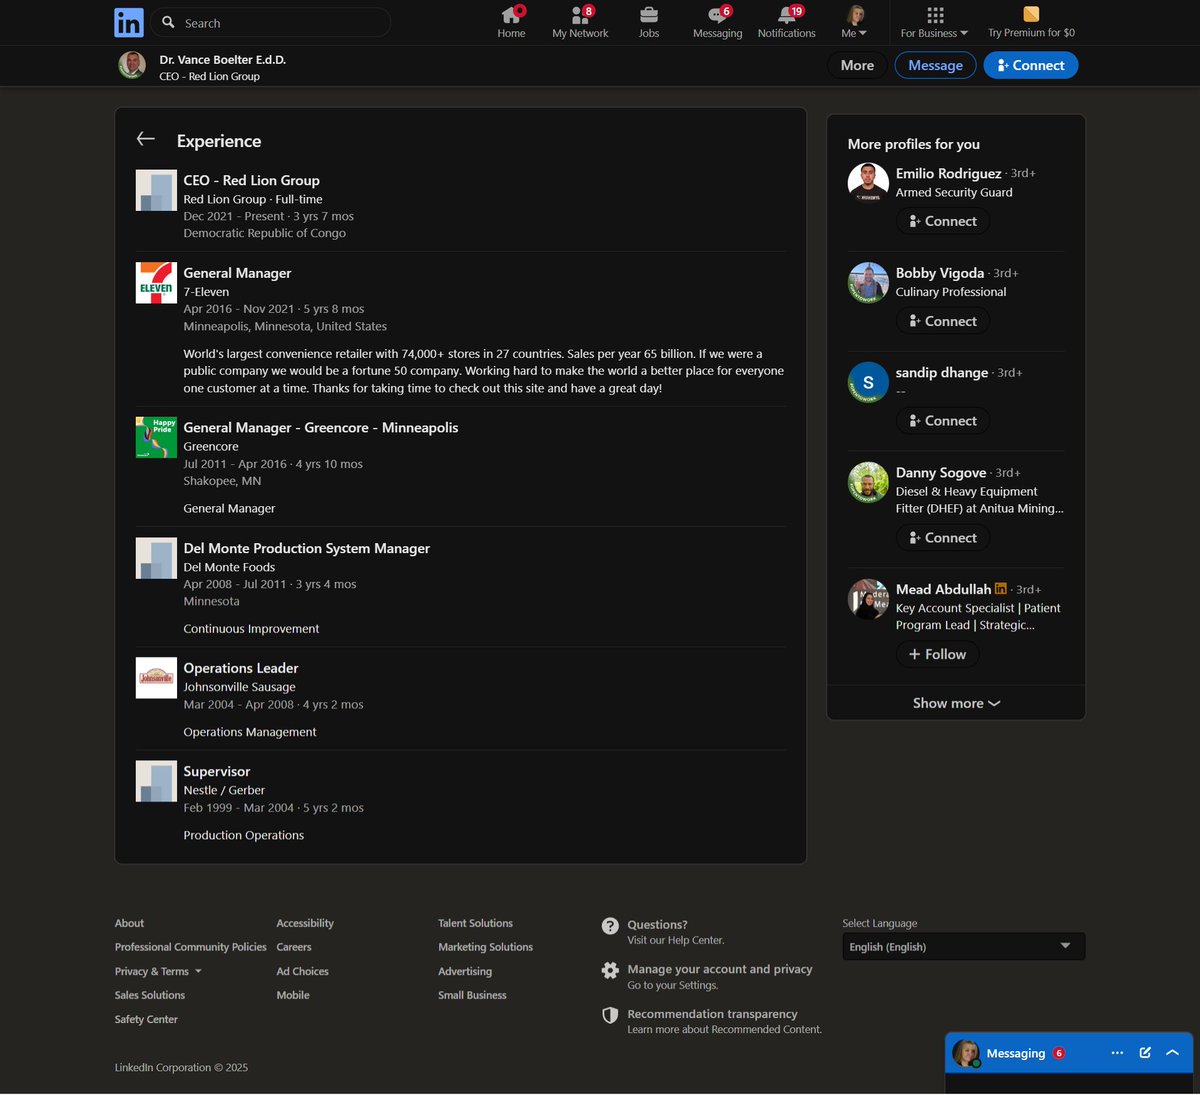
Task: Open the Messaging nav icon
Action: tap(717, 16)
